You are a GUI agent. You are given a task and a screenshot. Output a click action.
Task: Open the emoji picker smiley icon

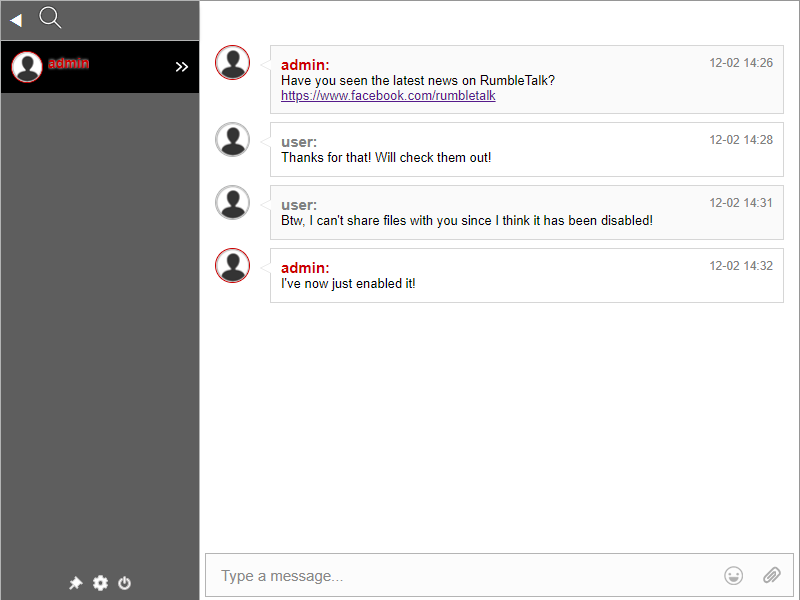click(734, 575)
